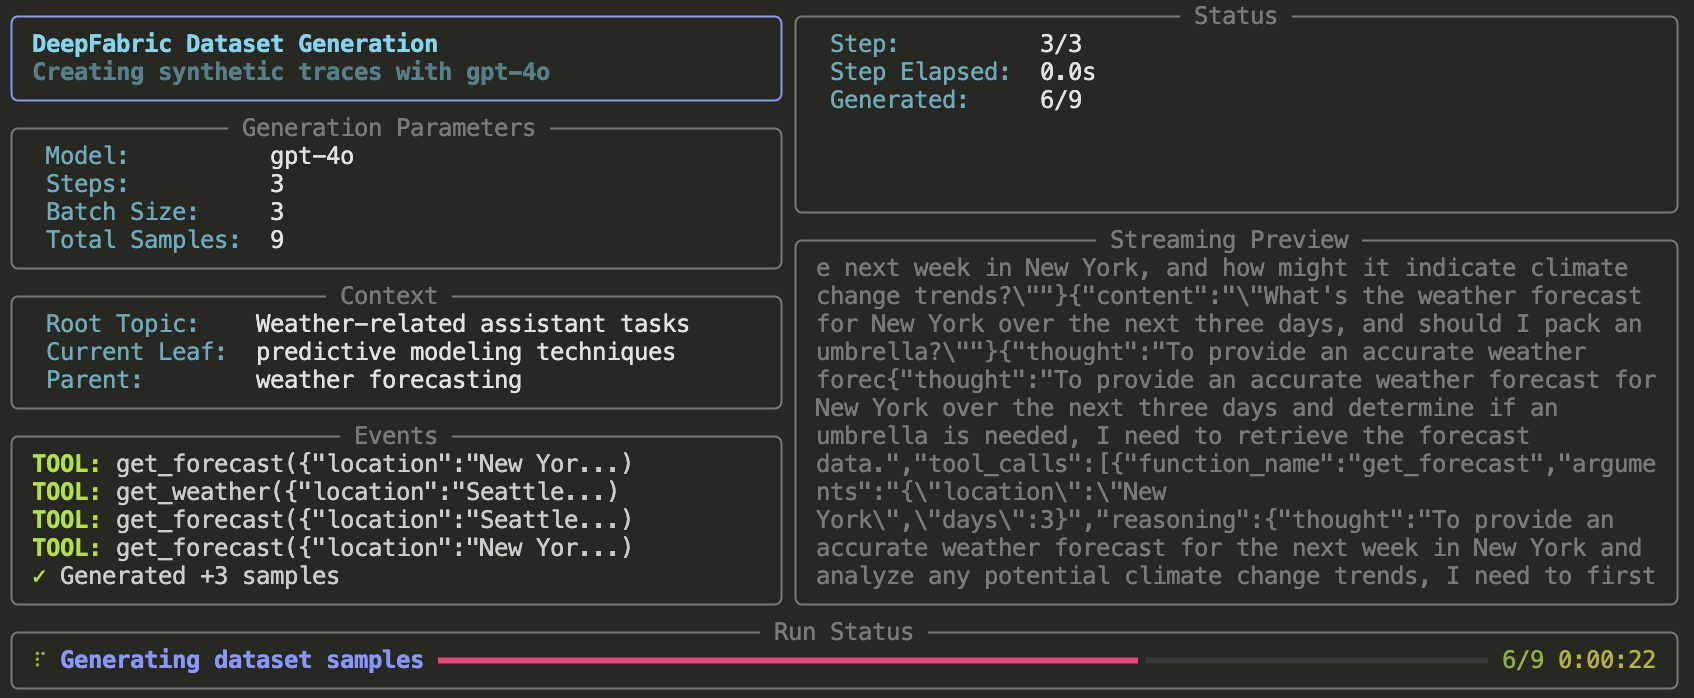
Task: Click the Generated: label in Status
Action: tap(899, 100)
